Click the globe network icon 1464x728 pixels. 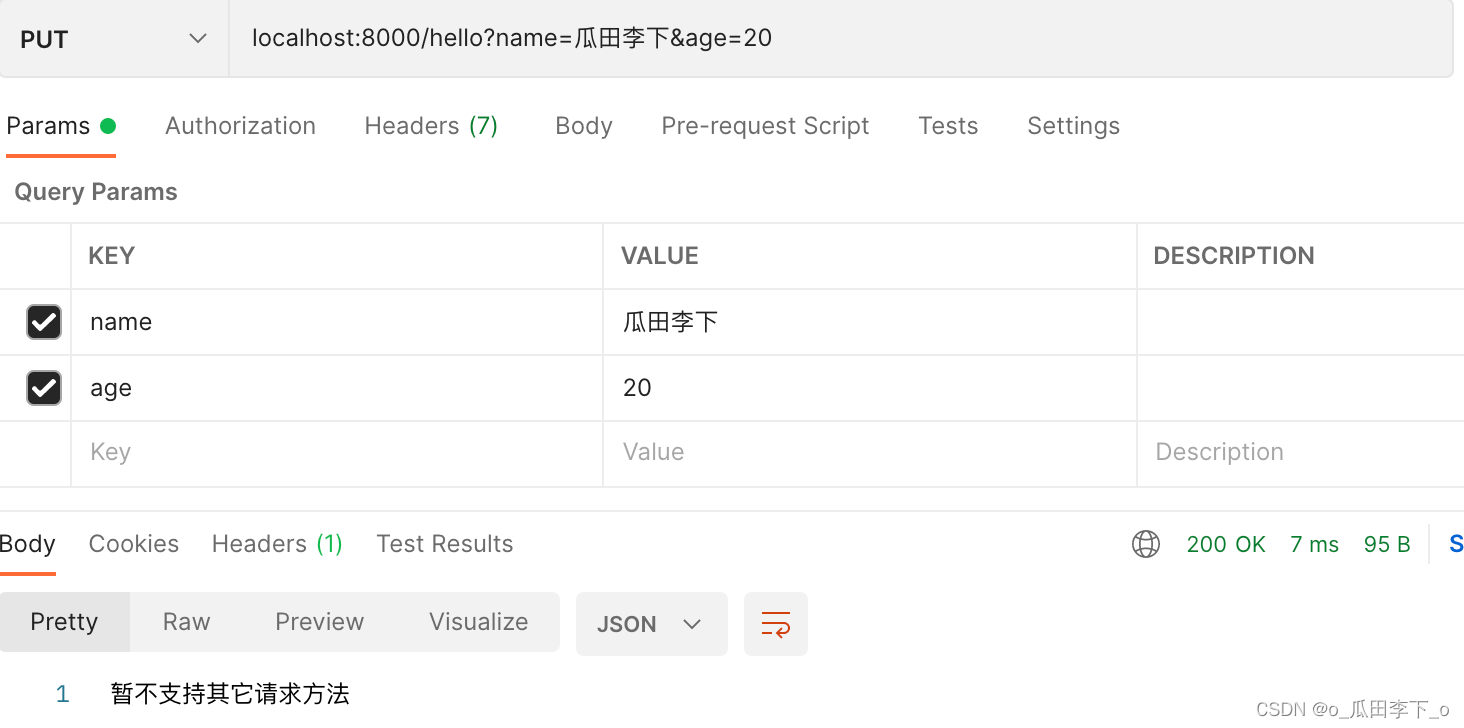tap(1146, 544)
